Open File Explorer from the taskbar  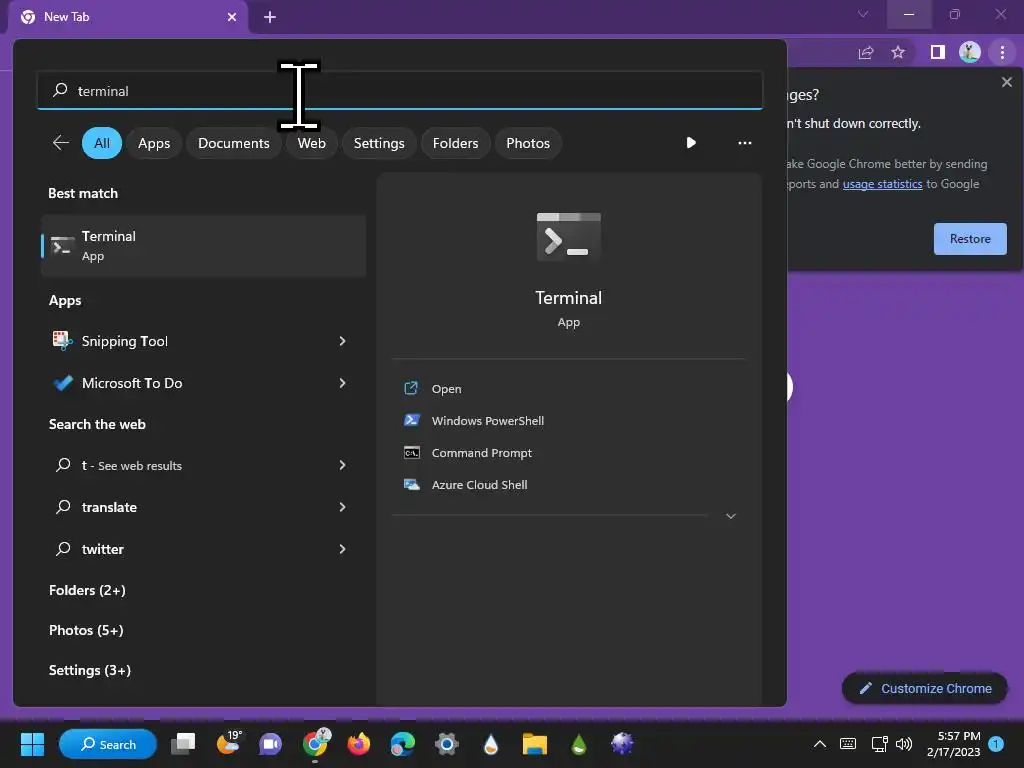534,744
